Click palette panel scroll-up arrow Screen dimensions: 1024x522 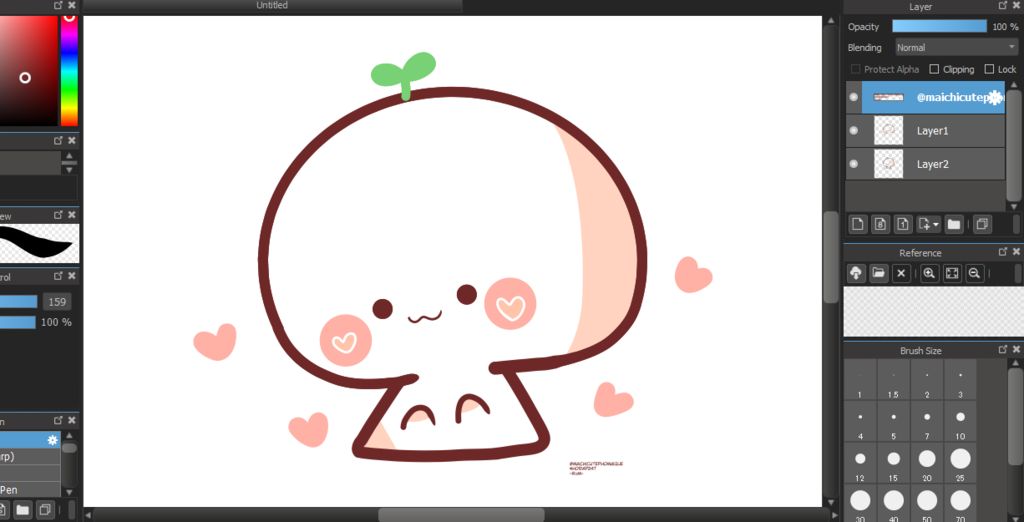(69, 155)
